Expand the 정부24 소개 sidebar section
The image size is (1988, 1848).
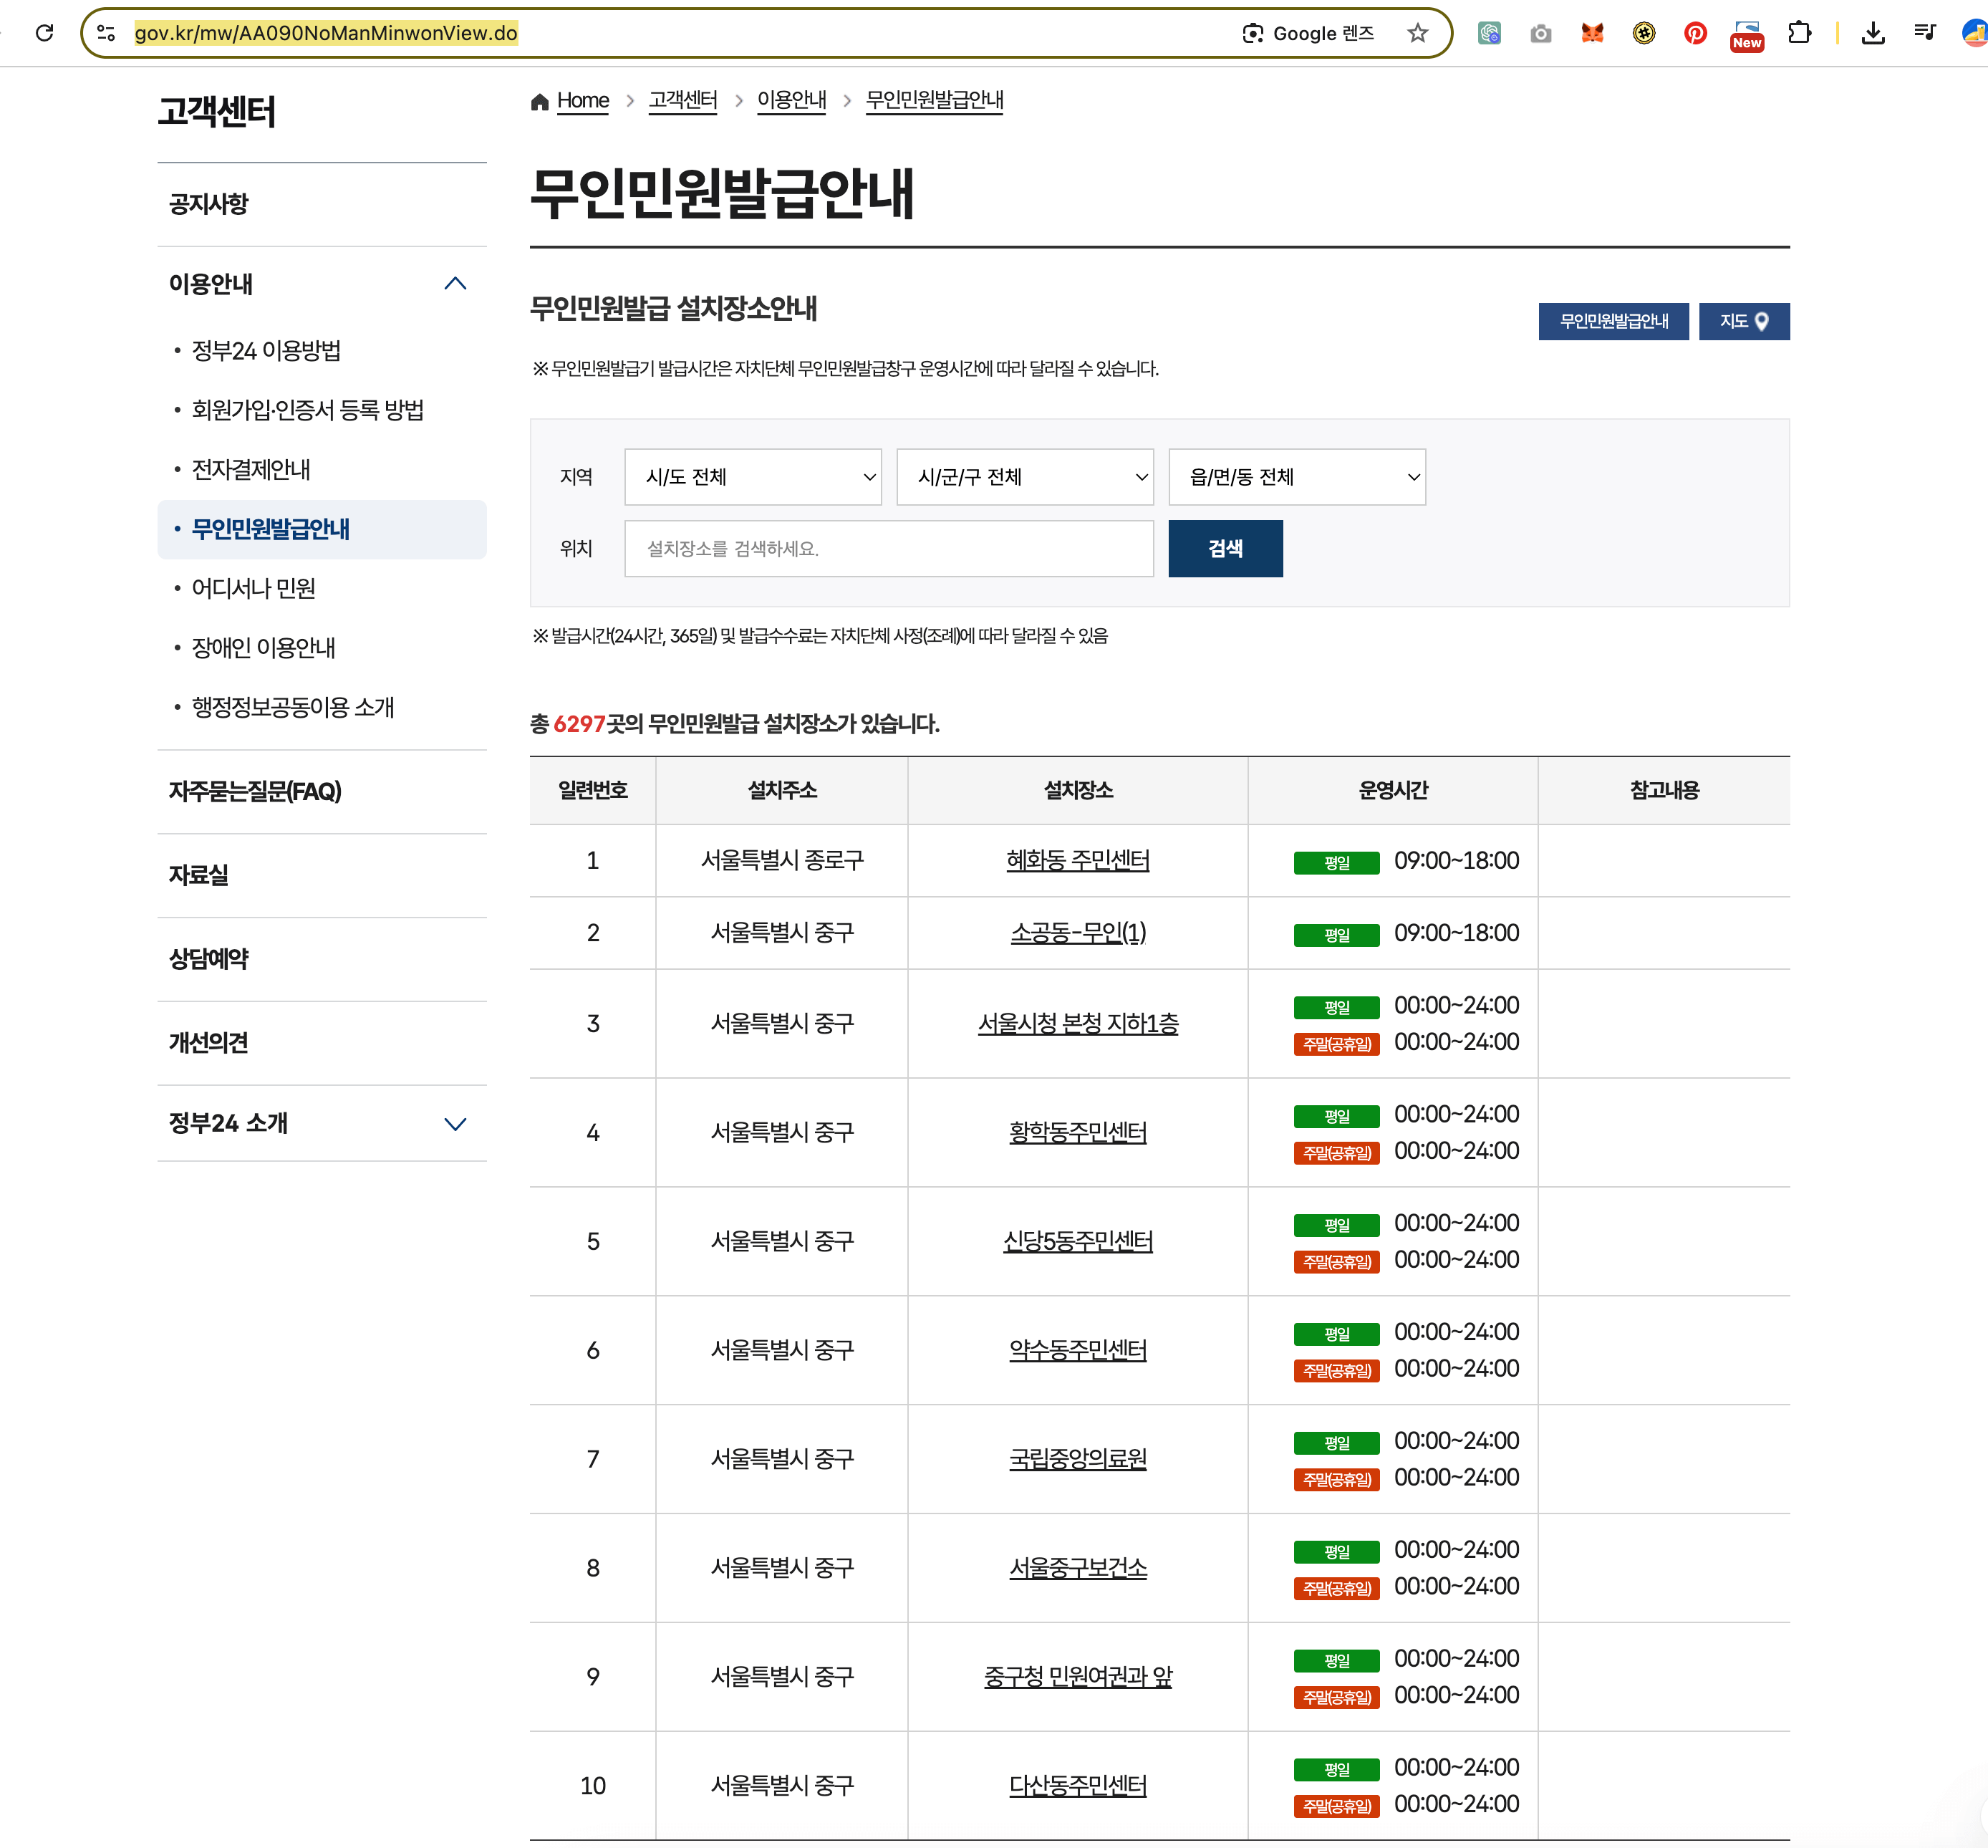pos(455,1124)
